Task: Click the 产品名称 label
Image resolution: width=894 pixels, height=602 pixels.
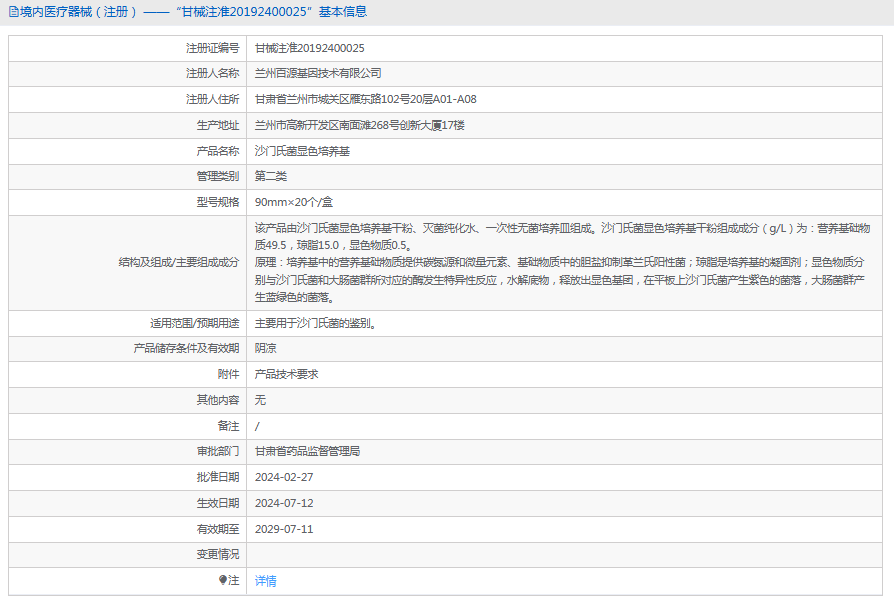Action: 218,151
